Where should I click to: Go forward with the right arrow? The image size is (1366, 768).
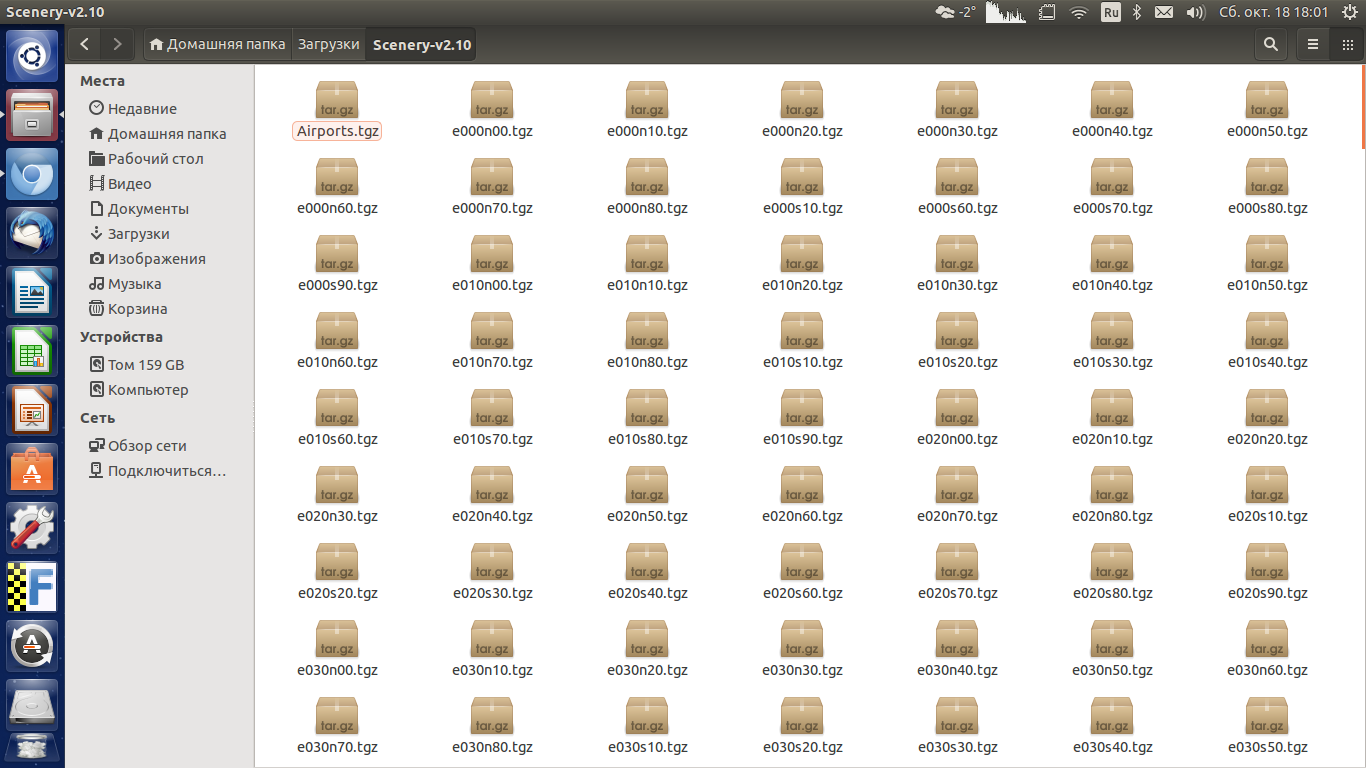[x=117, y=44]
